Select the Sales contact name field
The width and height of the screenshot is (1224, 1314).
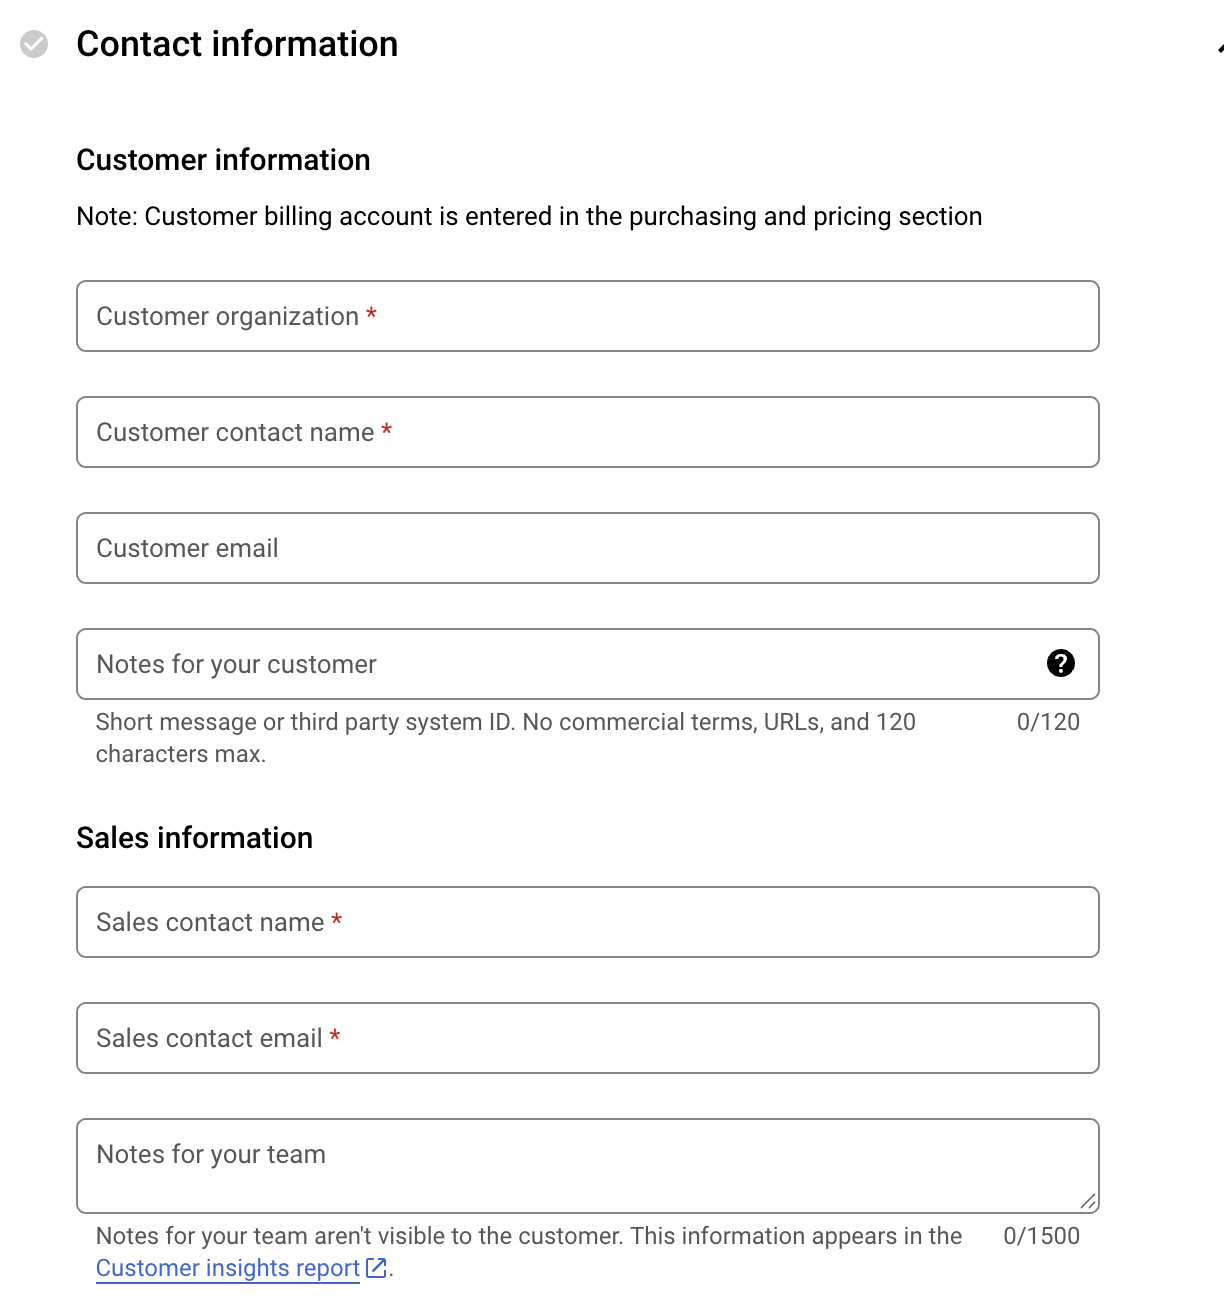[x=588, y=922]
